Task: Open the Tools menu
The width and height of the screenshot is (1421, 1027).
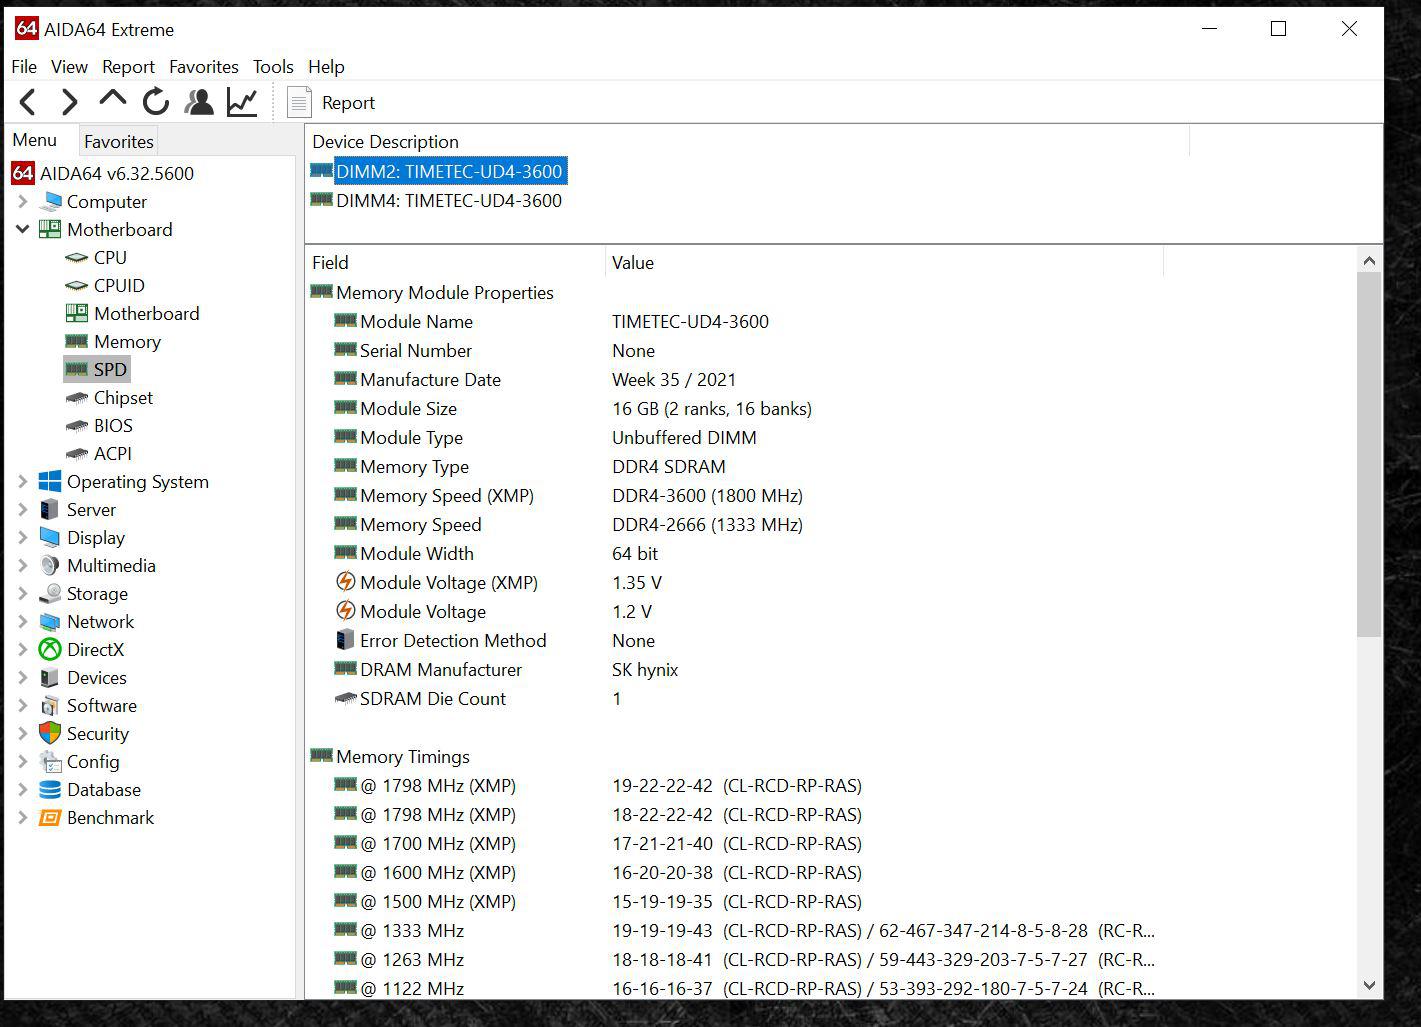Action: pos(273,67)
